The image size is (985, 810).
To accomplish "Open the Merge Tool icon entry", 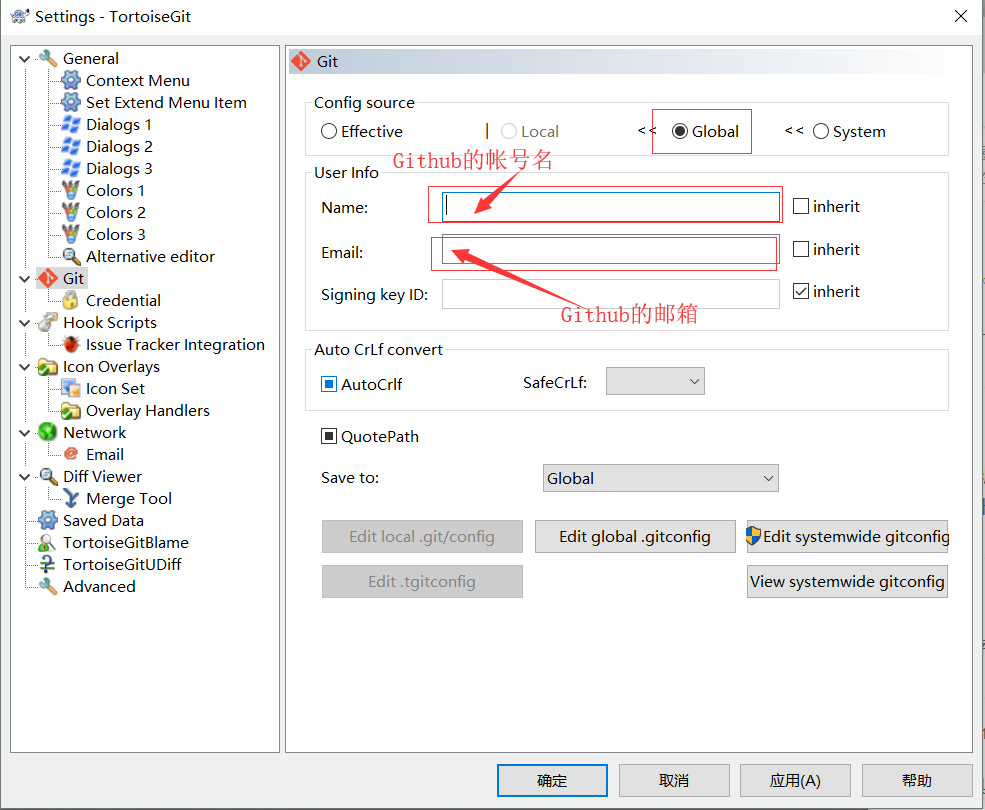I will click(70, 499).
